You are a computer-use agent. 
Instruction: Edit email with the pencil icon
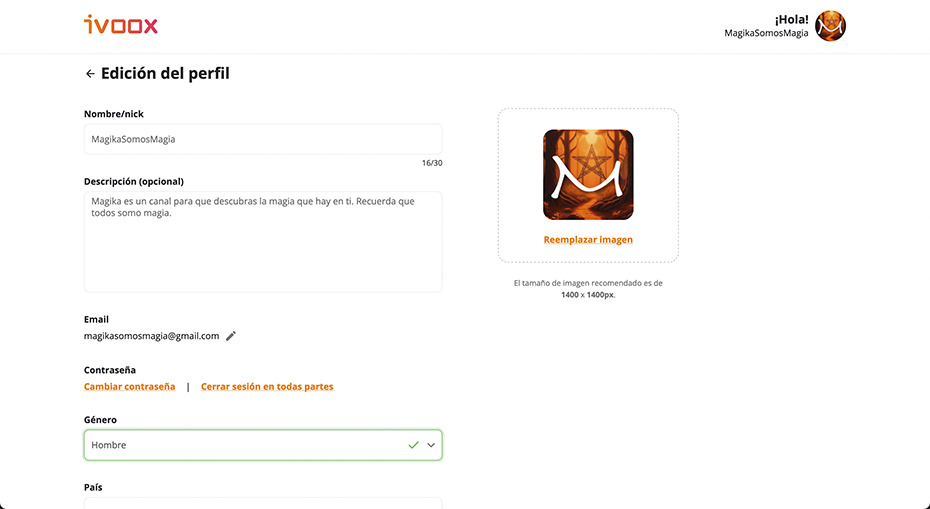(x=231, y=336)
